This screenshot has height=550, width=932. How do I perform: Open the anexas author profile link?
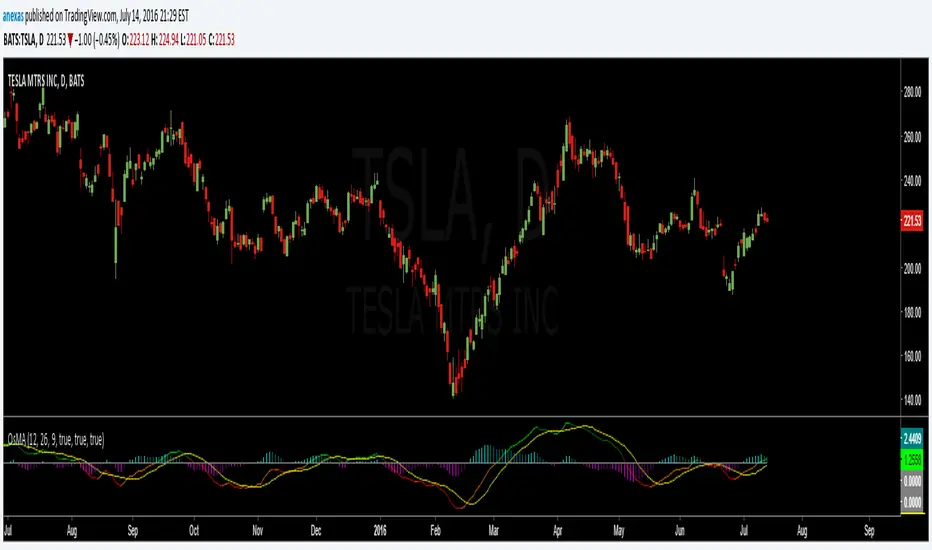coord(13,16)
